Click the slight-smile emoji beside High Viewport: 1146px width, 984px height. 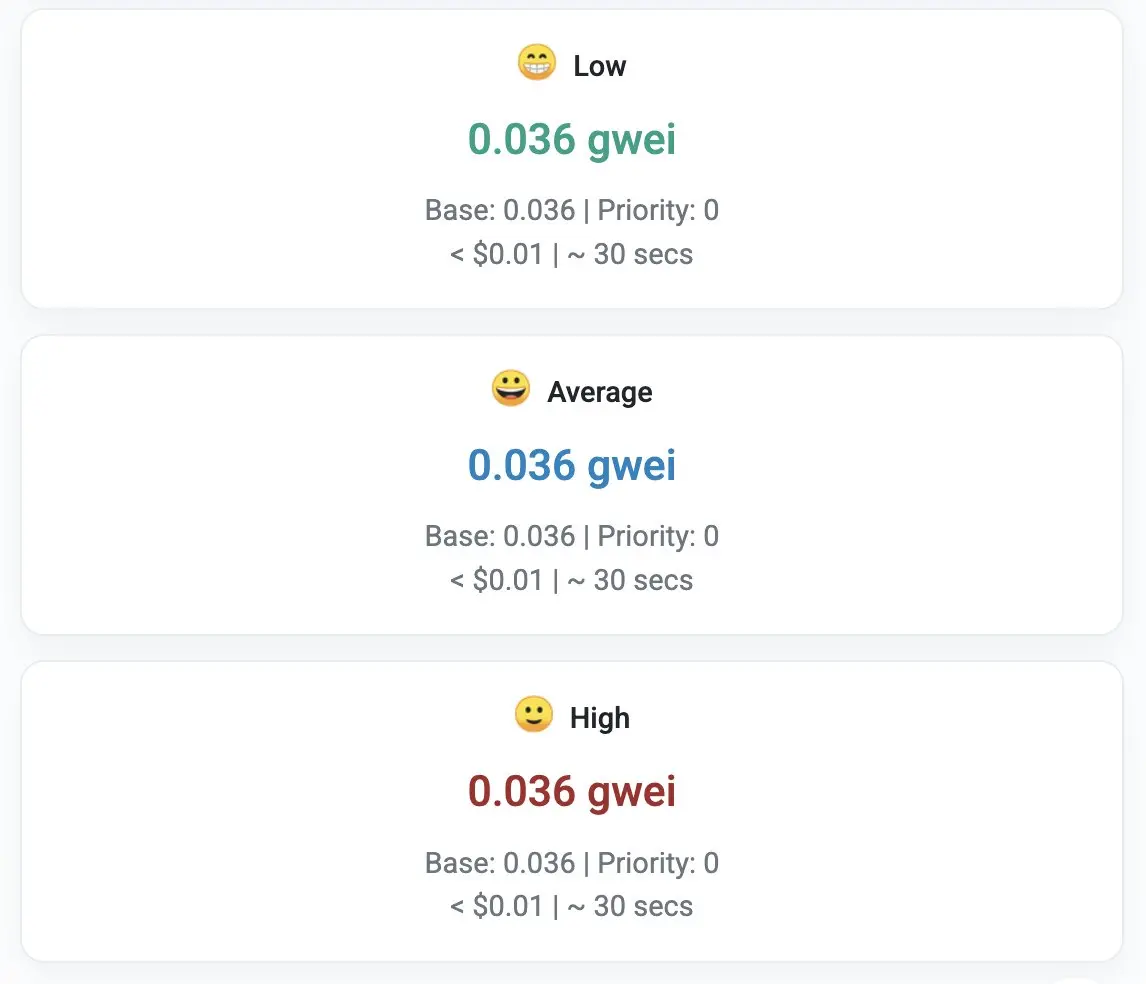point(533,715)
